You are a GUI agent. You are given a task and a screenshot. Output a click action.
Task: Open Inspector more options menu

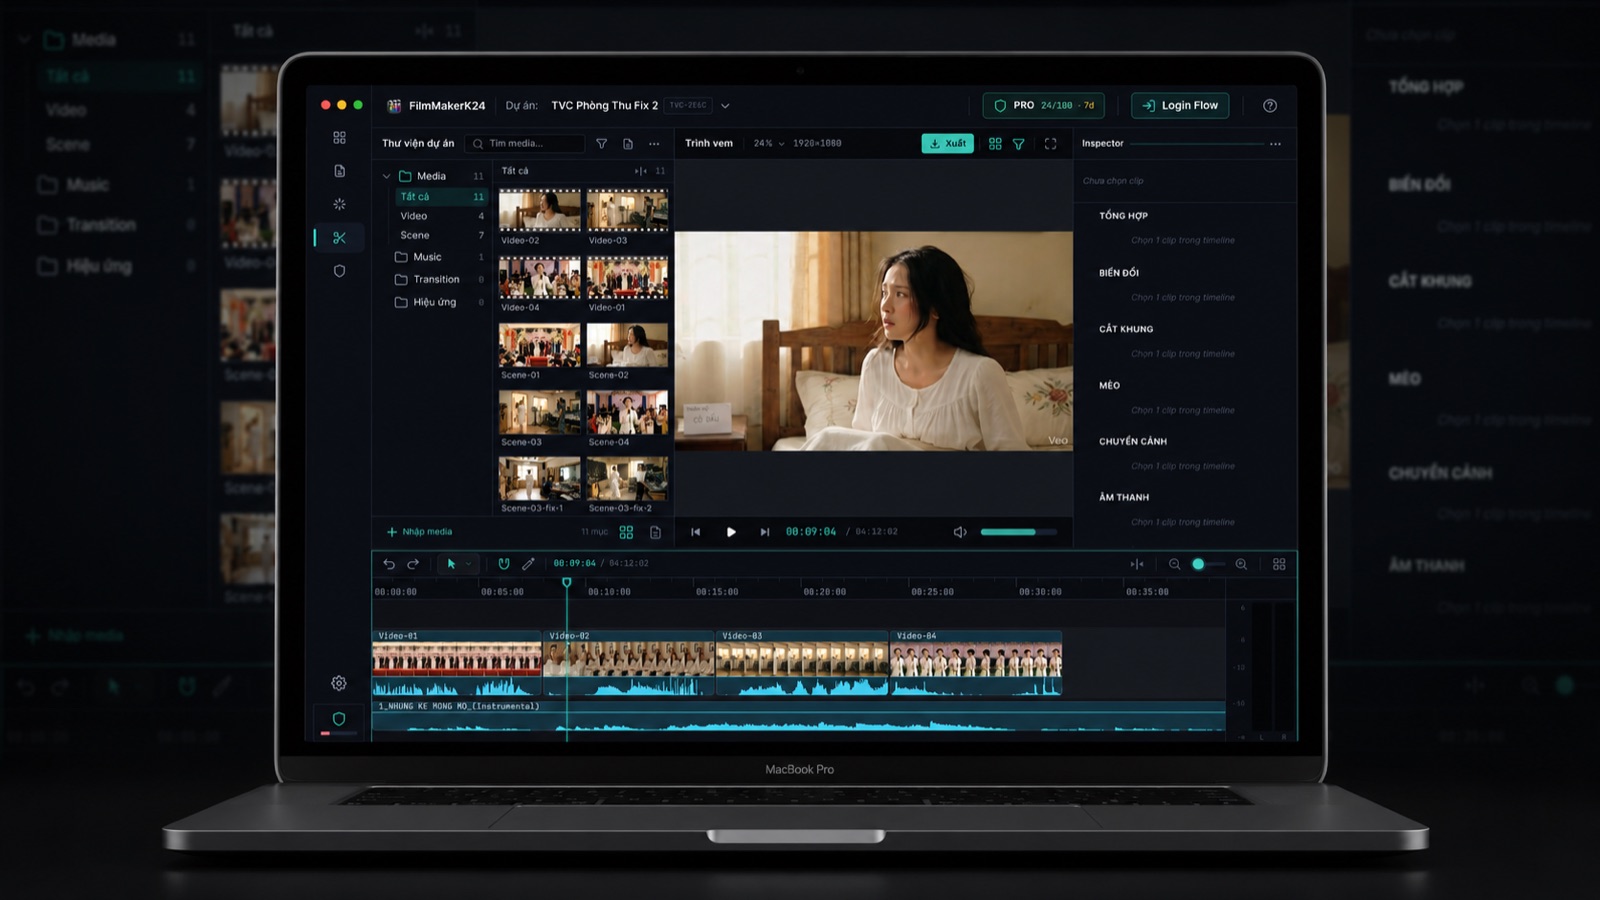[1275, 144]
